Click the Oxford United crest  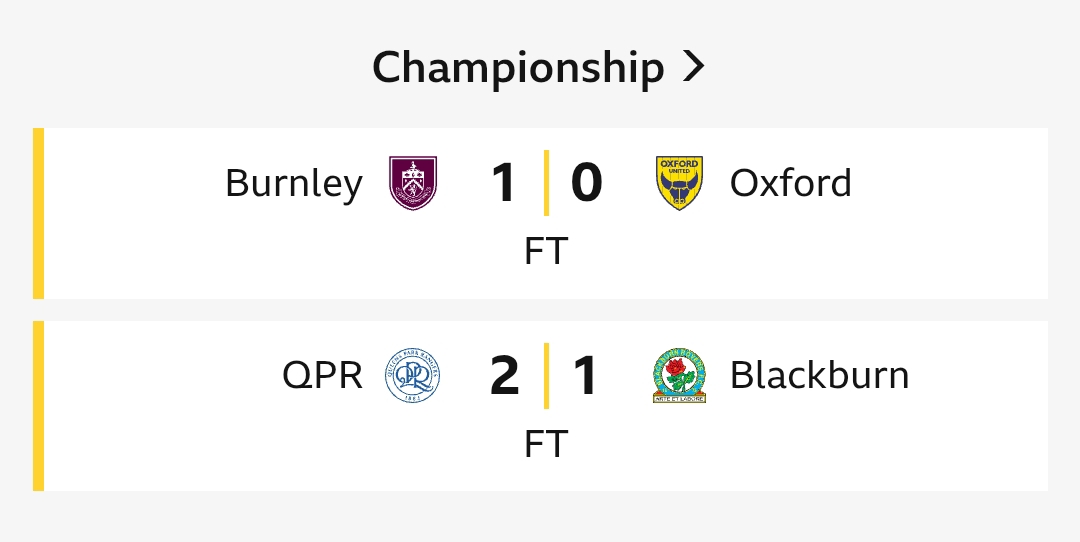pyautogui.click(x=679, y=183)
